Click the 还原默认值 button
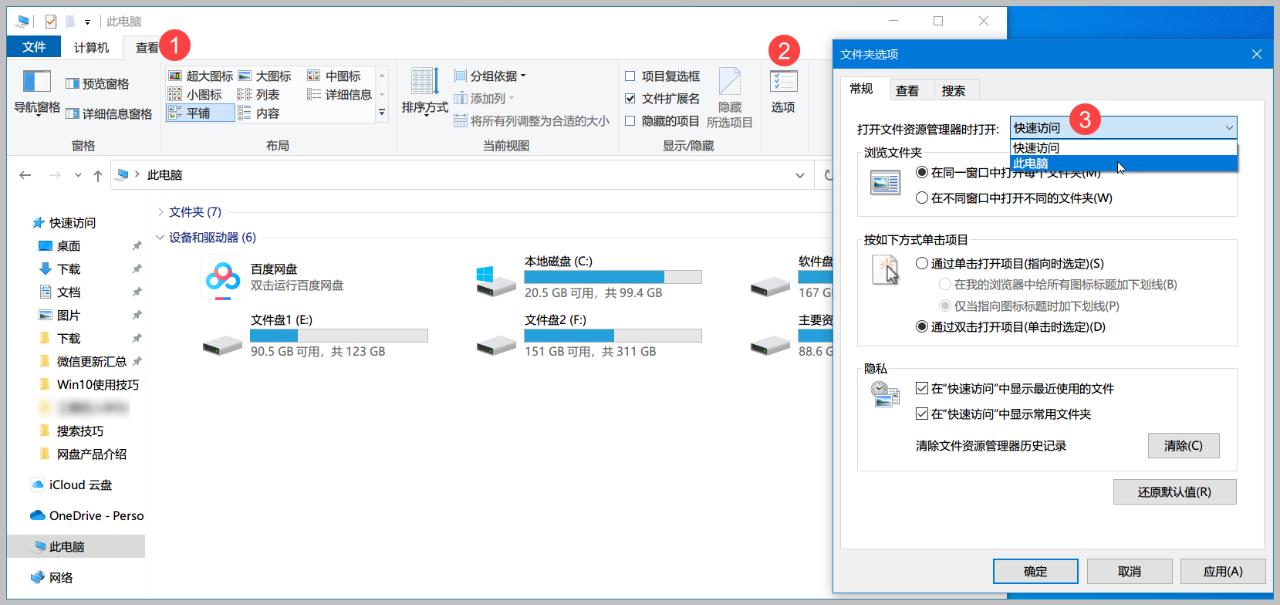This screenshot has width=1280, height=605. click(1175, 491)
